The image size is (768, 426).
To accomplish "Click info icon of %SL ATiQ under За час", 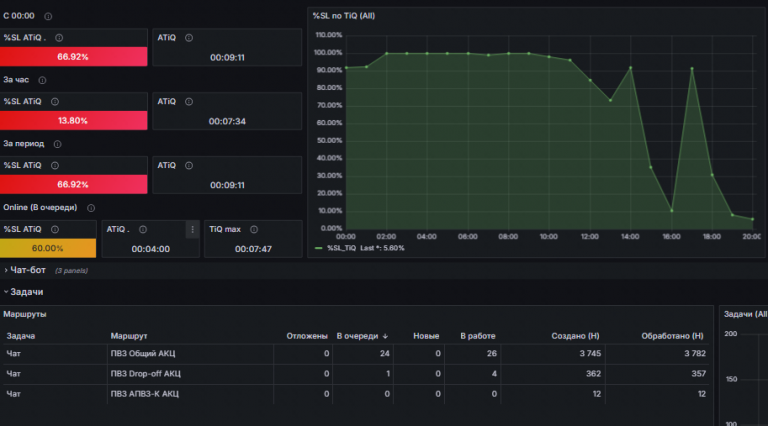I will click(55, 102).
